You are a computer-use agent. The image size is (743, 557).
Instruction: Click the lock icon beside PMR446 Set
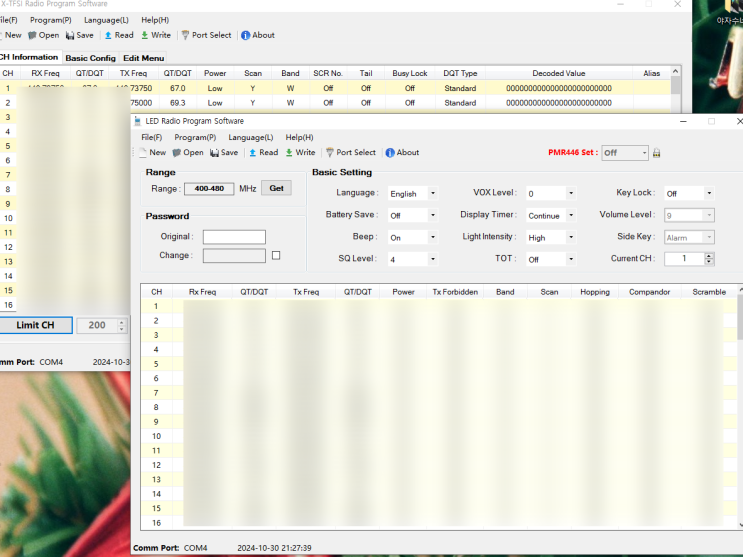point(657,153)
